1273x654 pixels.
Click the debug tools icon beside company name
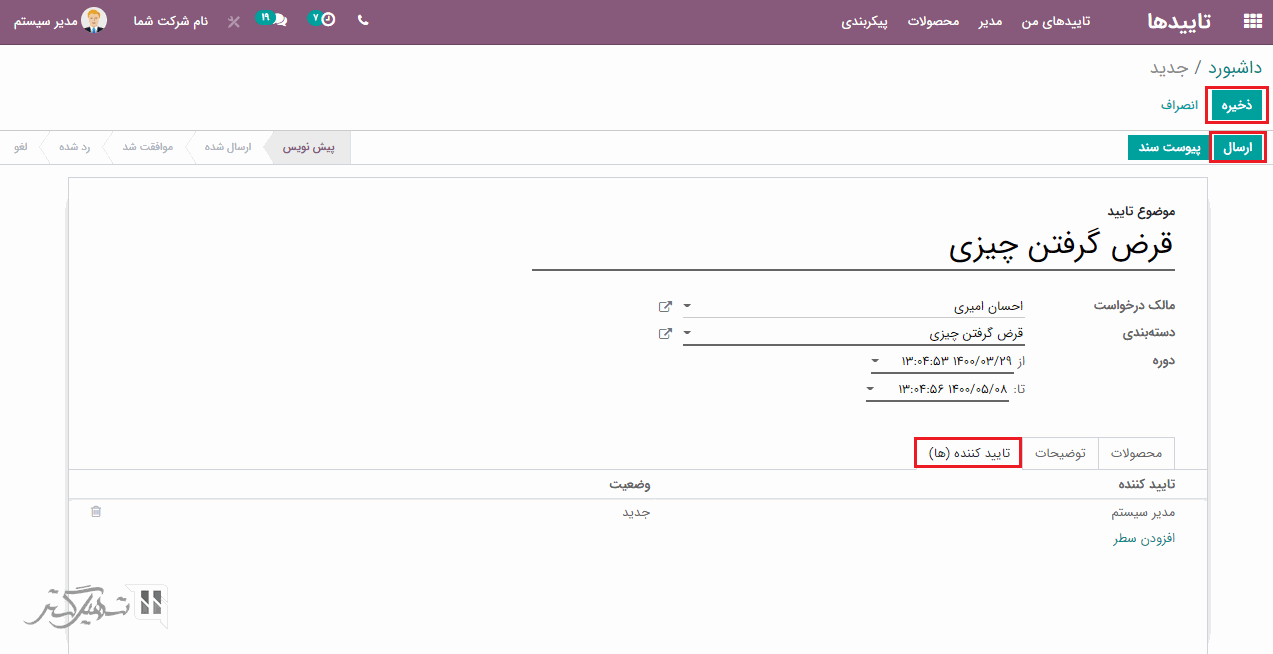pos(234,21)
